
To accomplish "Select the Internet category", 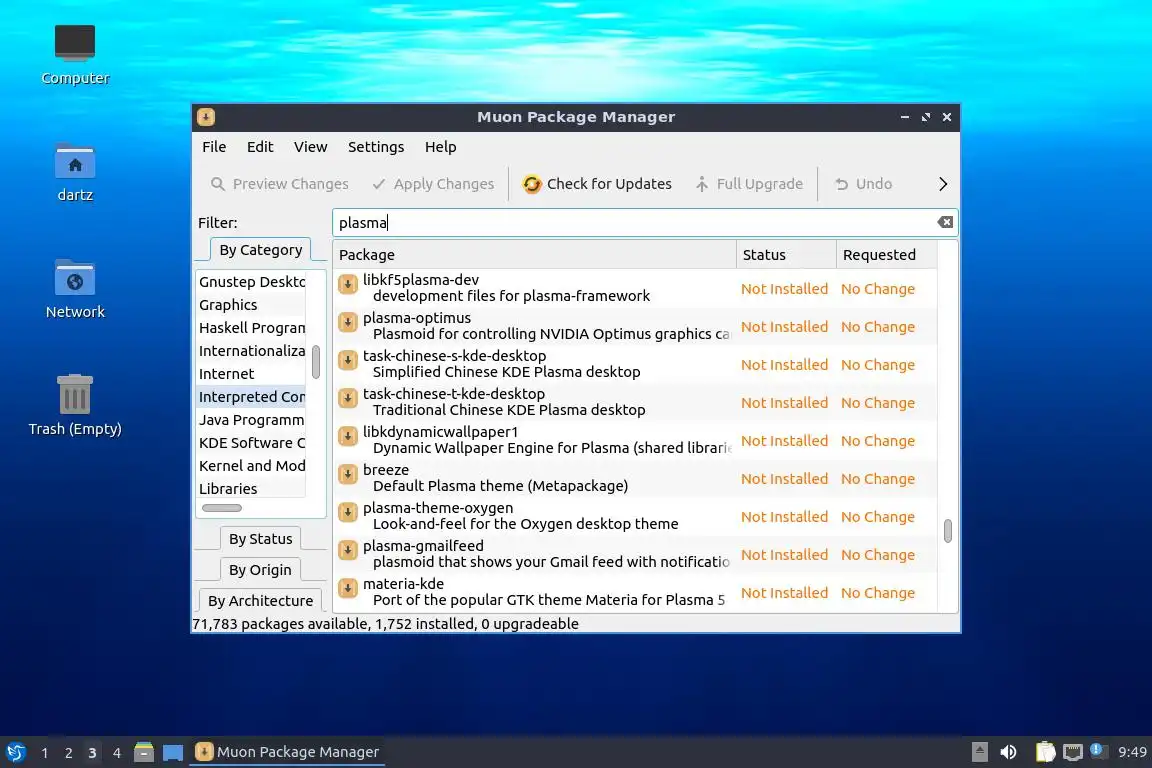I will point(251,374).
